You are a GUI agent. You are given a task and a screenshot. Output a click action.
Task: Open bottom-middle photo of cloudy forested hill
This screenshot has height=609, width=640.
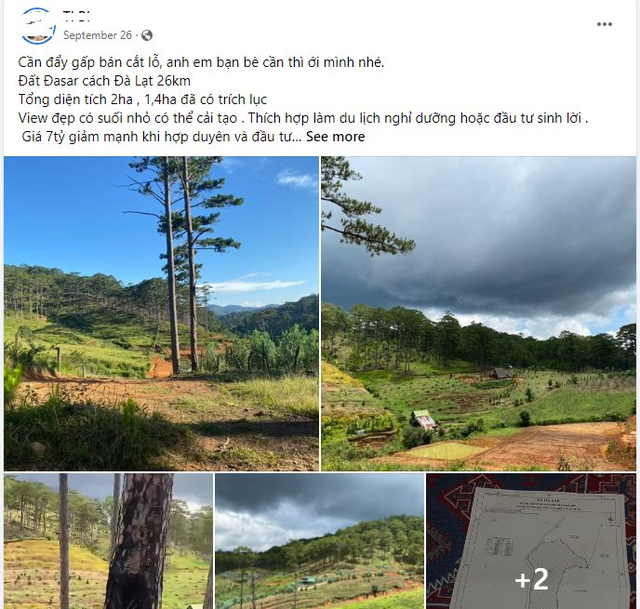pos(319,541)
